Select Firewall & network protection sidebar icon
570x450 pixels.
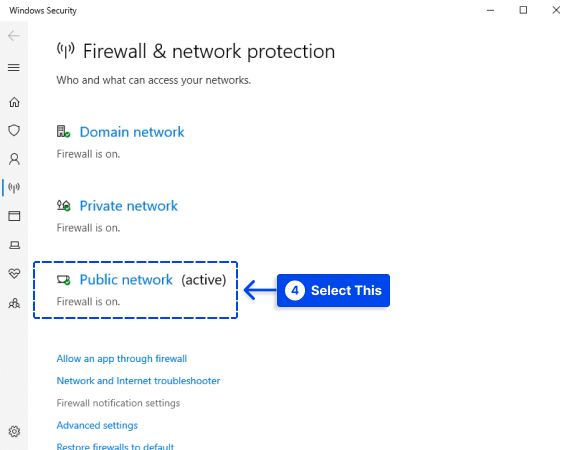14,188
